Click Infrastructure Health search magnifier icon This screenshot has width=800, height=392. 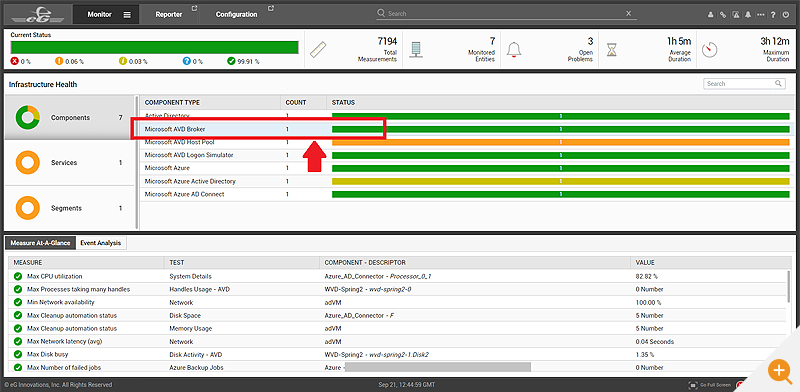coord(778,83)
